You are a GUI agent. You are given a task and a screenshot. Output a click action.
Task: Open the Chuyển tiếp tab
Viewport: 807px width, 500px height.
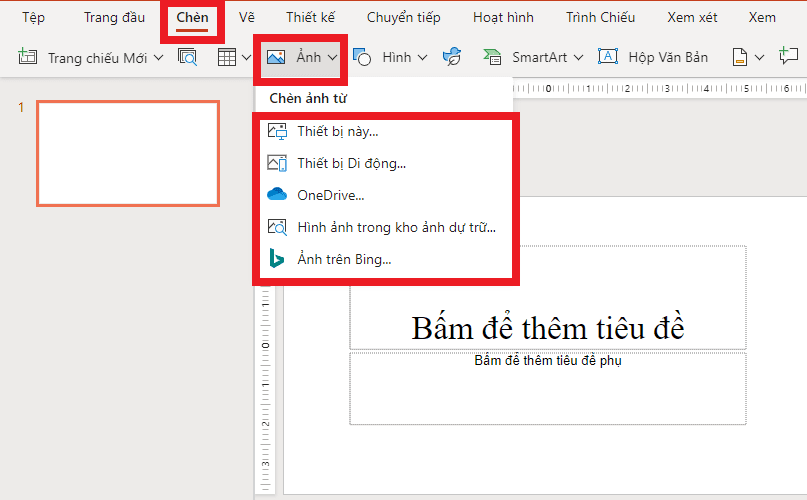coord(404,18)
